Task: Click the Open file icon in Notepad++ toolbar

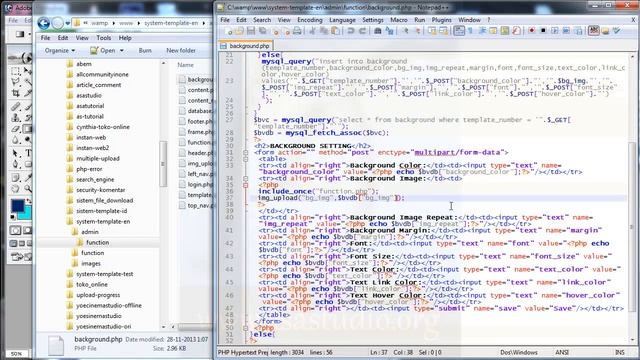Action: pos(240,31)
